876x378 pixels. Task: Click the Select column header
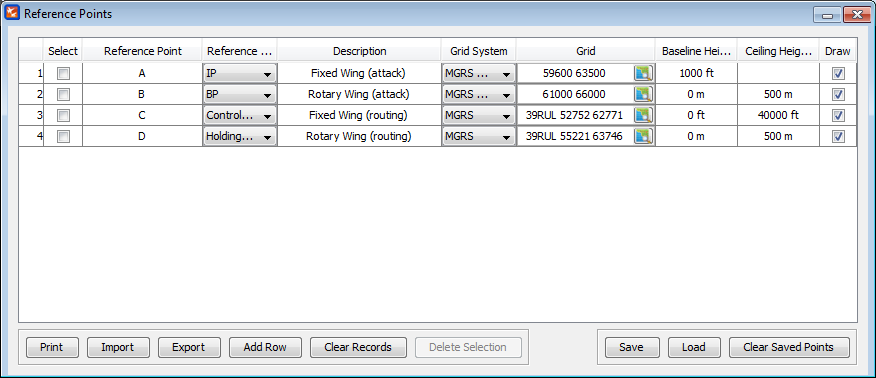63,51
